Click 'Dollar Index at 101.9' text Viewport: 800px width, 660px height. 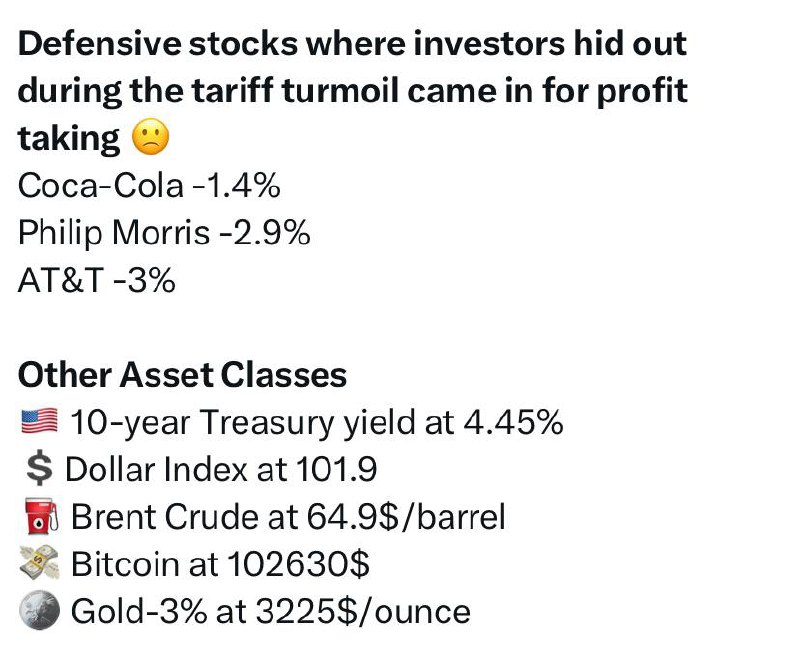[x=221, y=469]
